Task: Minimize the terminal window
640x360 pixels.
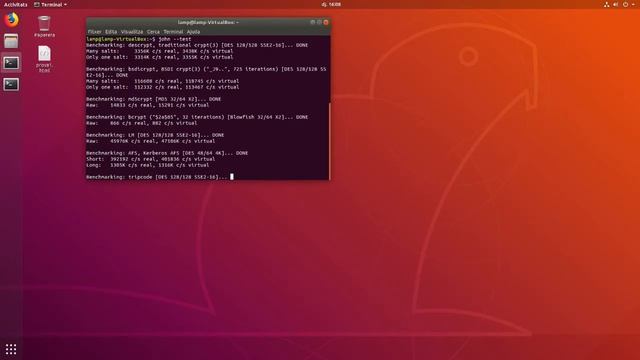Action: [x=313, y=22]
